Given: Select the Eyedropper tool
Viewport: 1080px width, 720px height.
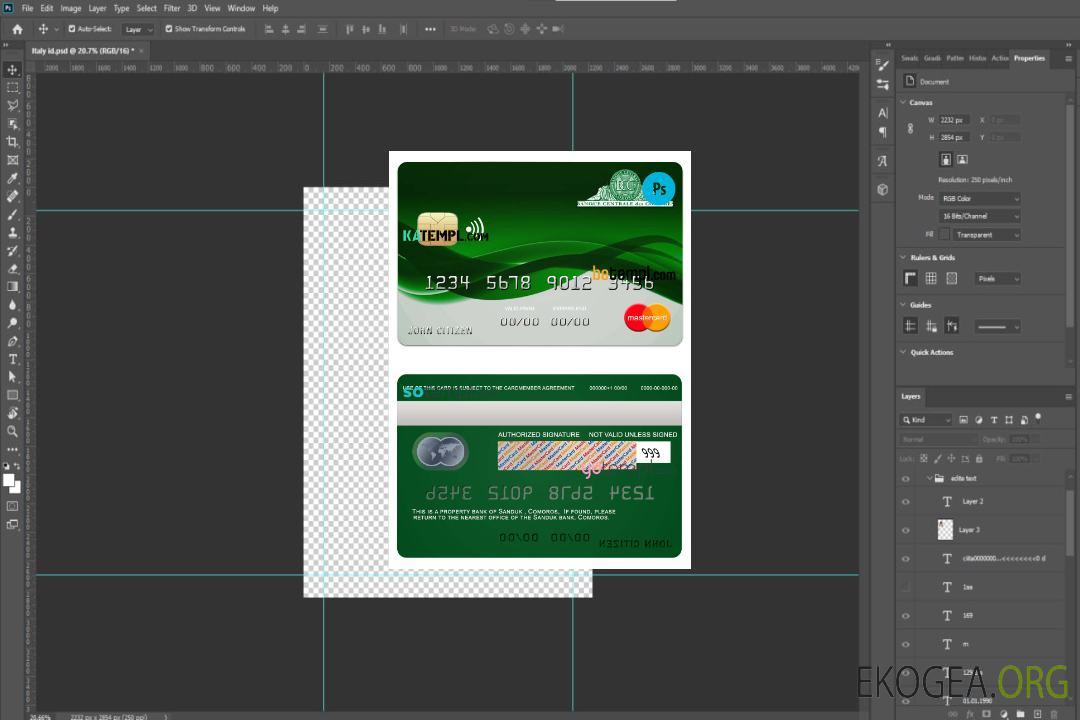Looking at the screenshot, I should pos(12,178).
